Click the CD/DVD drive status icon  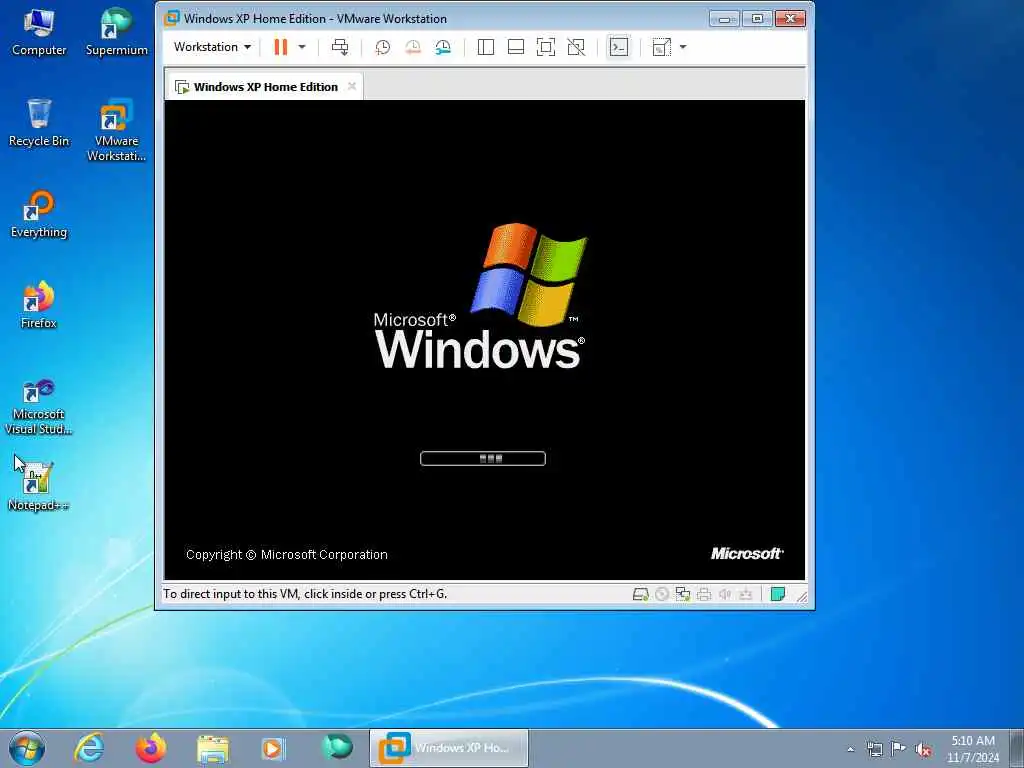tap(662, 594)
